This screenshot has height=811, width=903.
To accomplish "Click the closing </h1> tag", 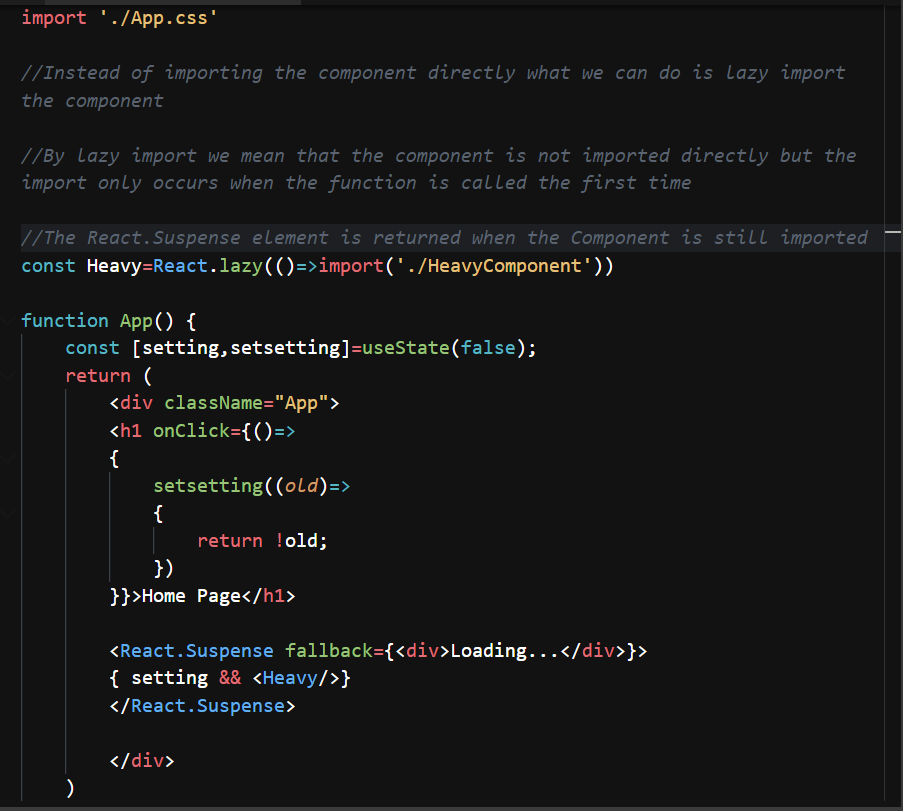I will click(x=268, y=596).
